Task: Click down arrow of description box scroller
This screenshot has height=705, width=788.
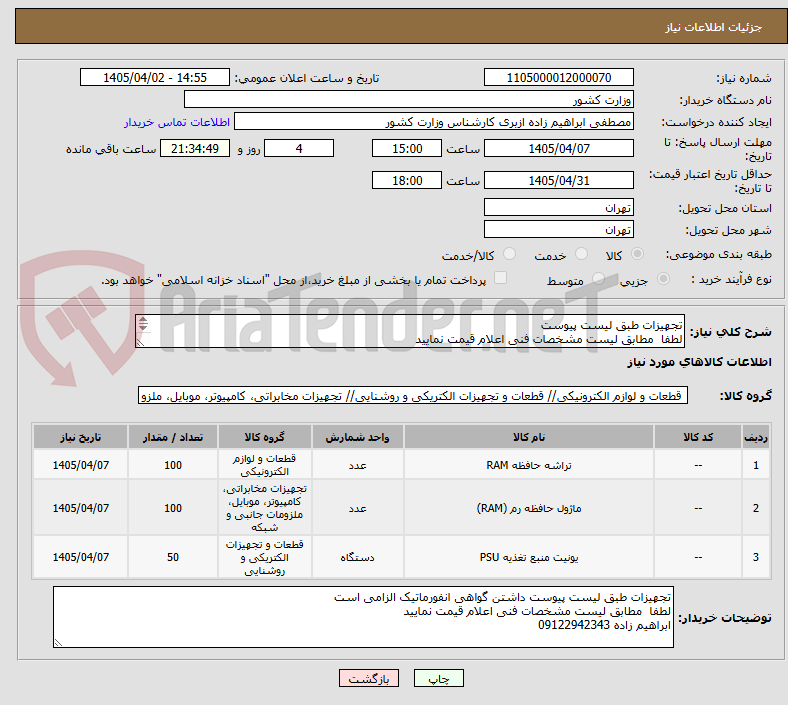Action: [x=143, y=328]
